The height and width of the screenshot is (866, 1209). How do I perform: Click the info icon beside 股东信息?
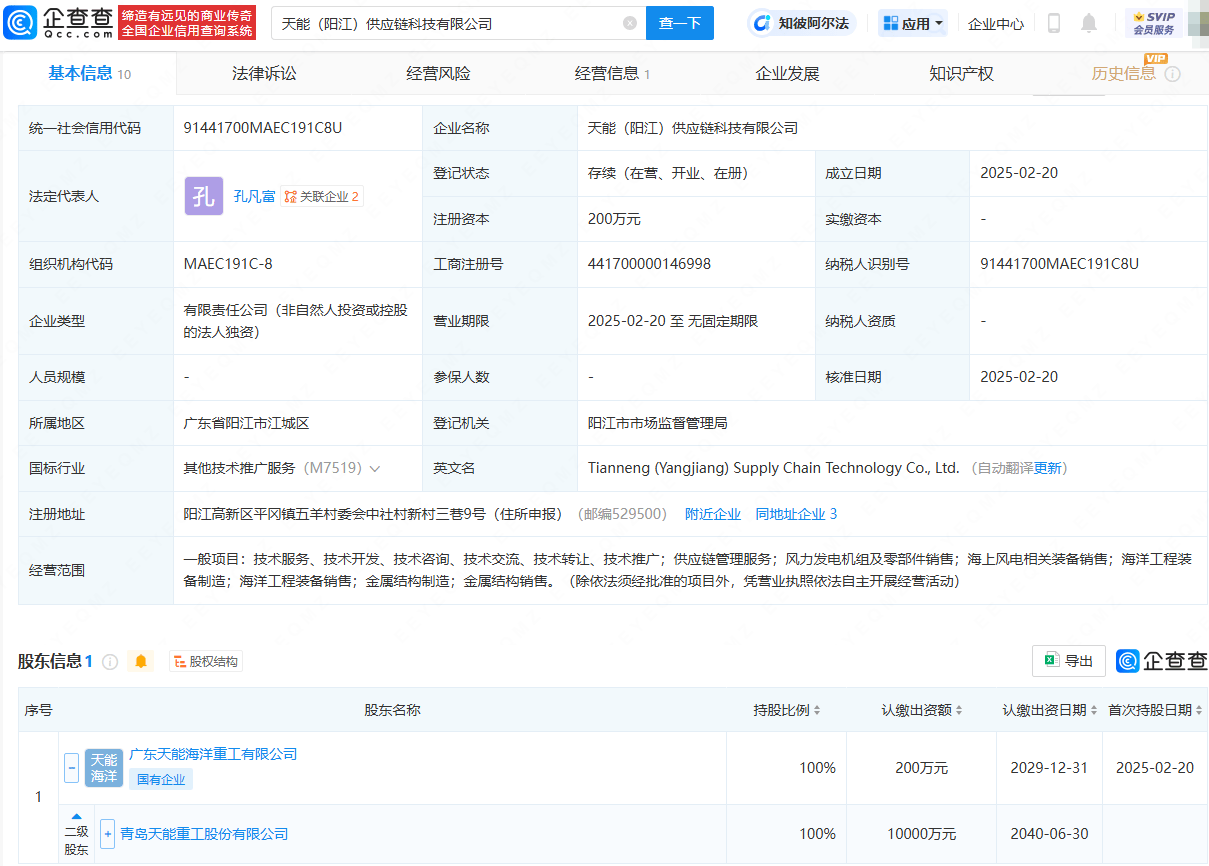point(110,661)
